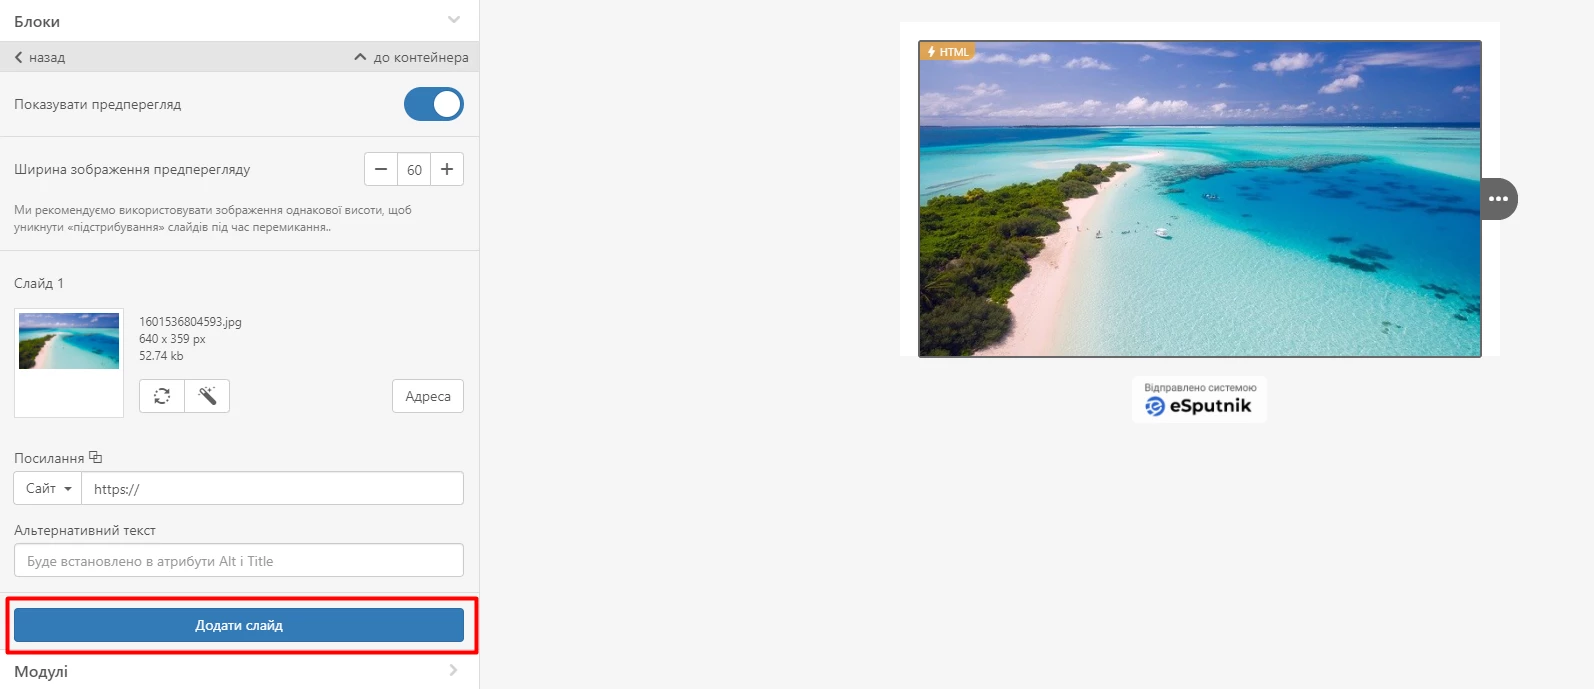This screenshot has height=689, width=1594.
Task: Open the image editor magic wand icon
Action: click(207, 396)
